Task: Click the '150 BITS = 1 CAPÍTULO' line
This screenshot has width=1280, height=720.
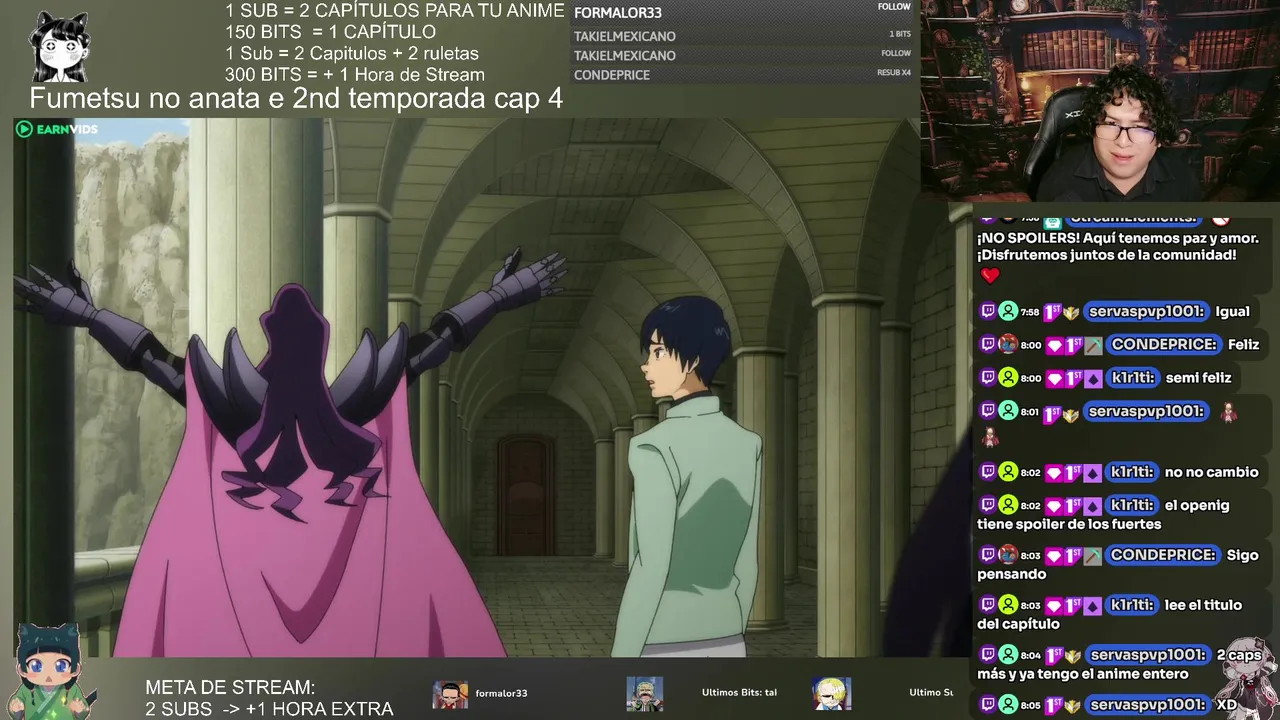Action: pyautogui.click(x=330, y=32)
